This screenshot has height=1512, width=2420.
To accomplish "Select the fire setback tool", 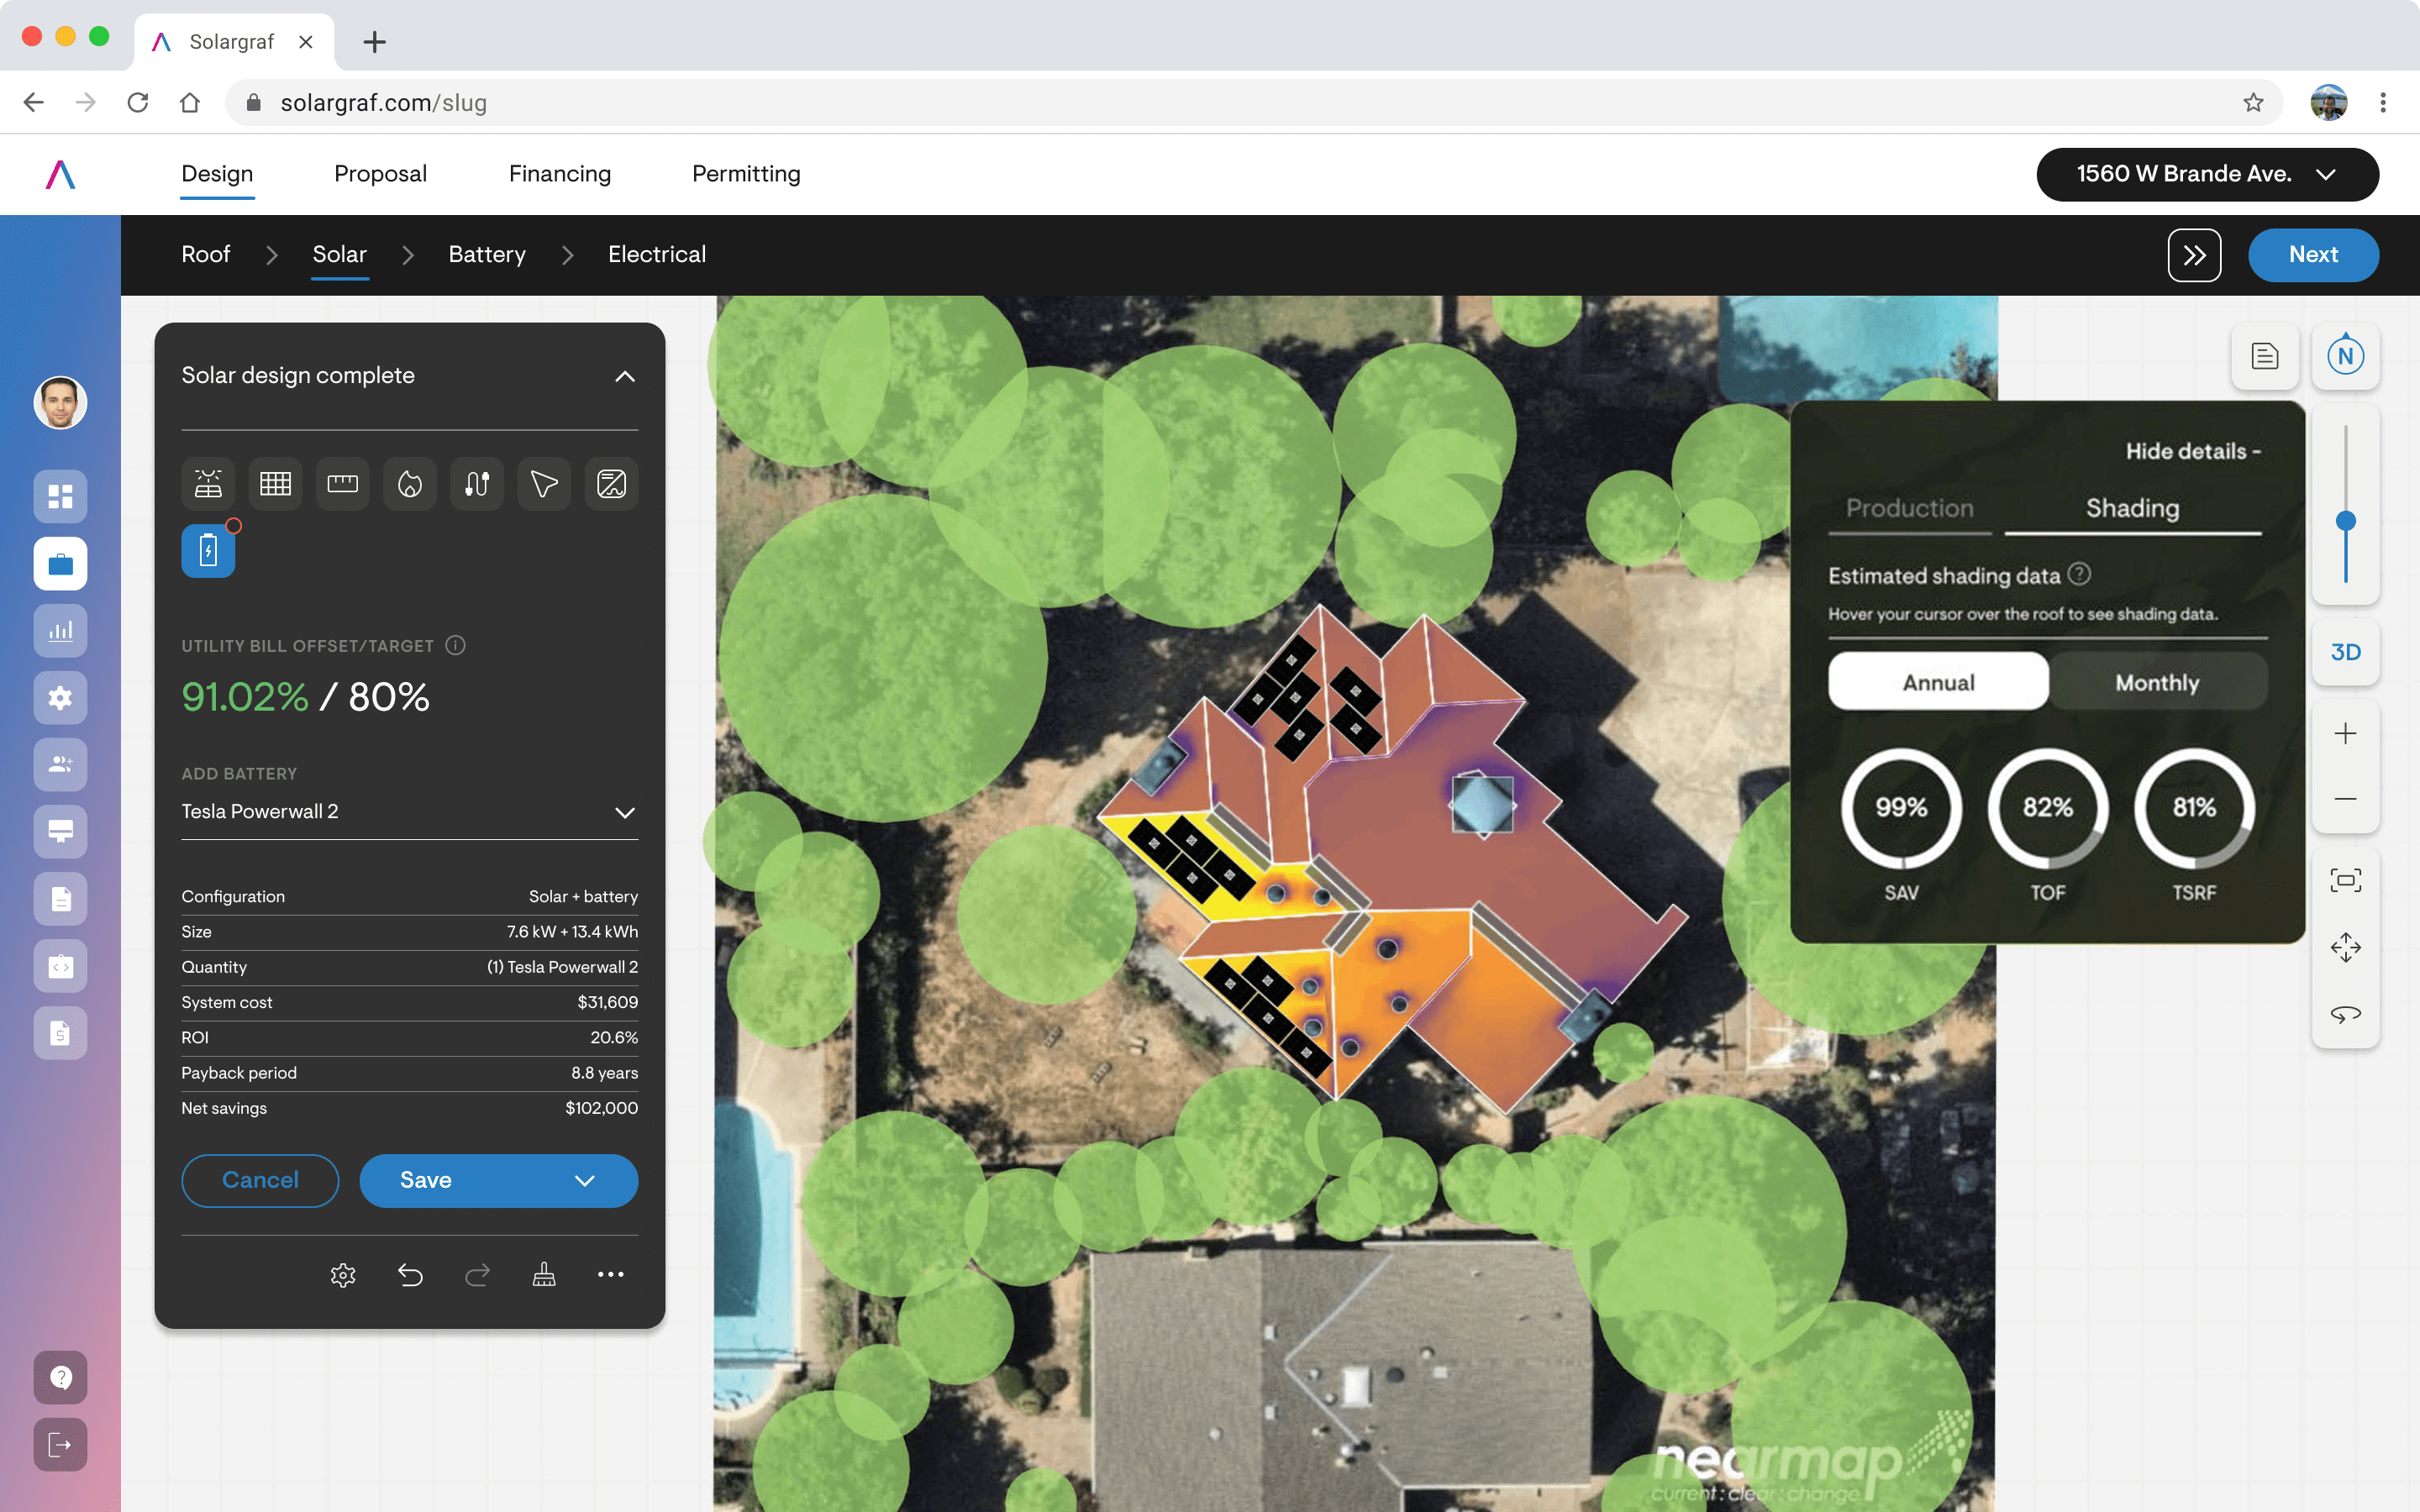I will point(410,484).
